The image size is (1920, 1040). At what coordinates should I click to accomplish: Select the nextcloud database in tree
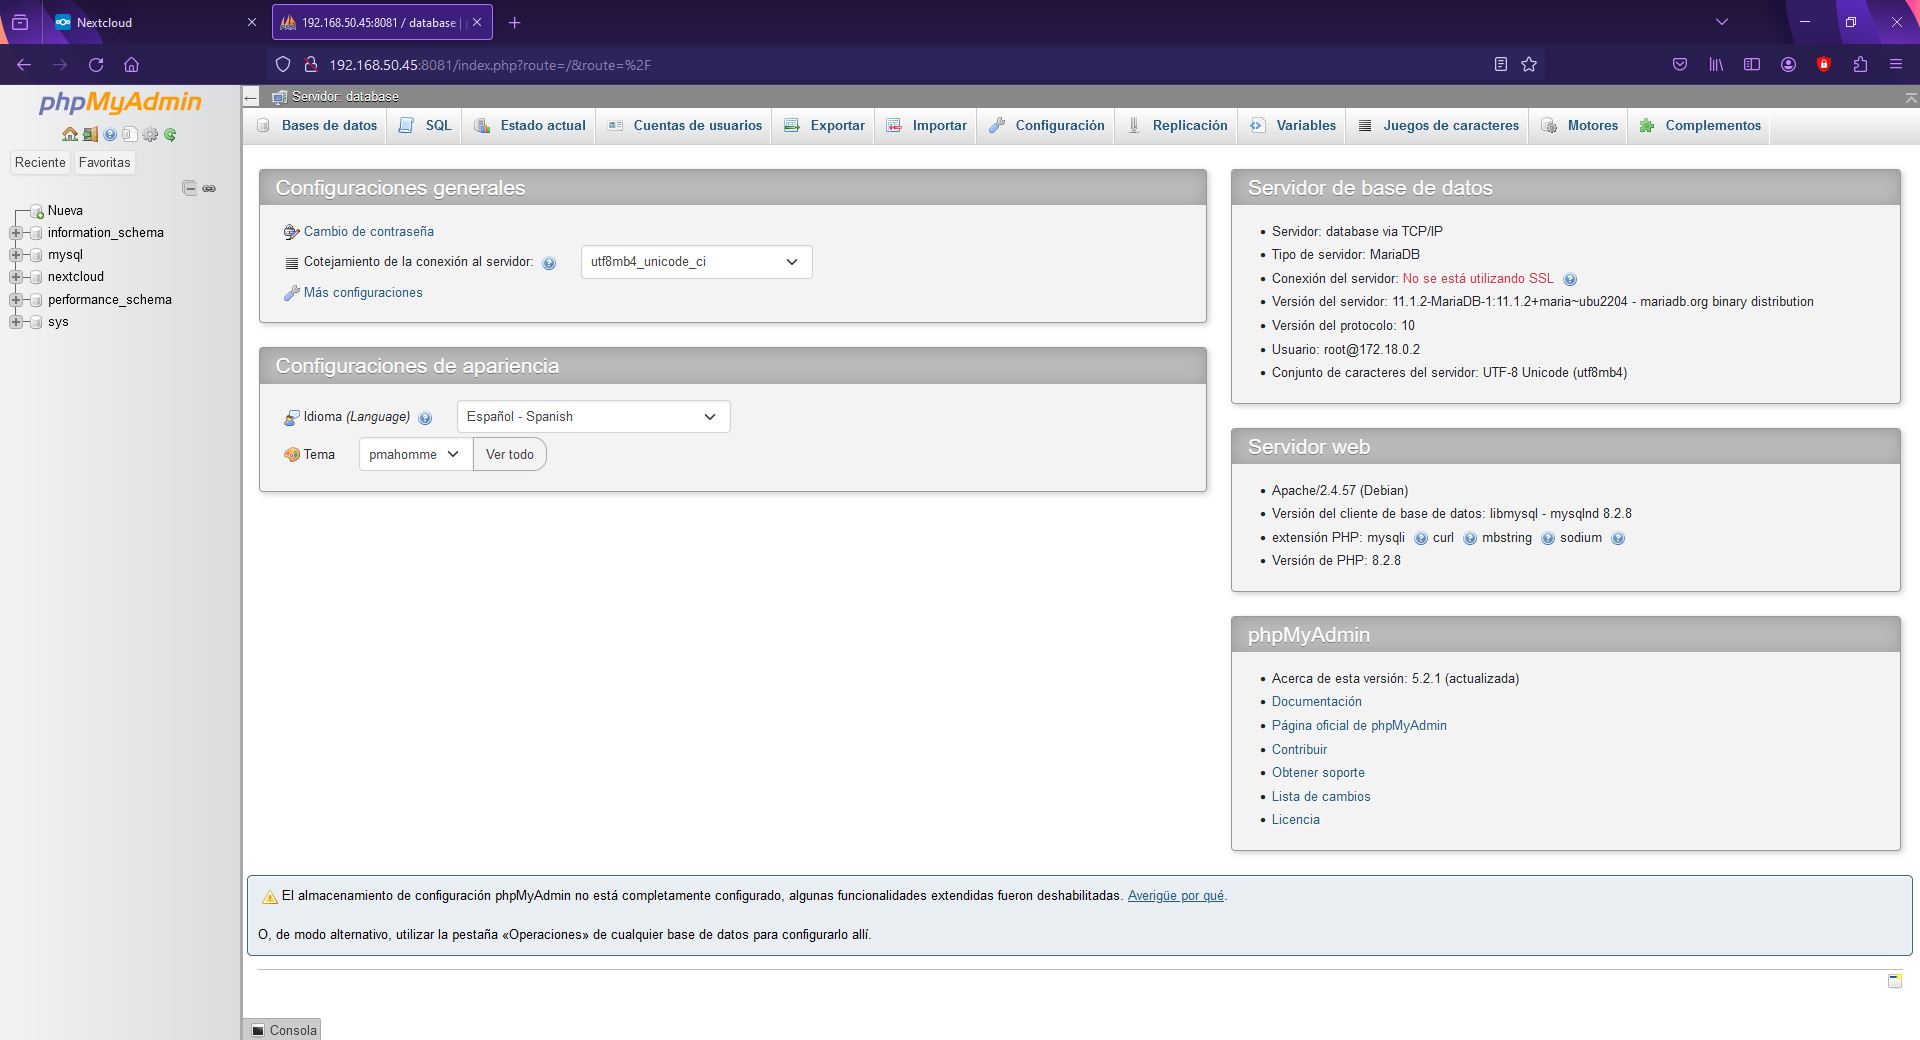tap(76, 277)
